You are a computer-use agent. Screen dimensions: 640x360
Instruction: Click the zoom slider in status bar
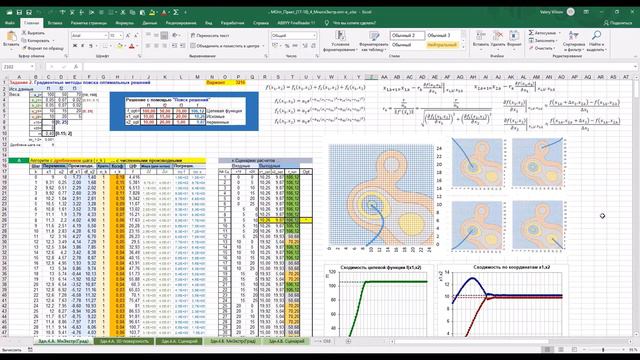pos(603,350)
